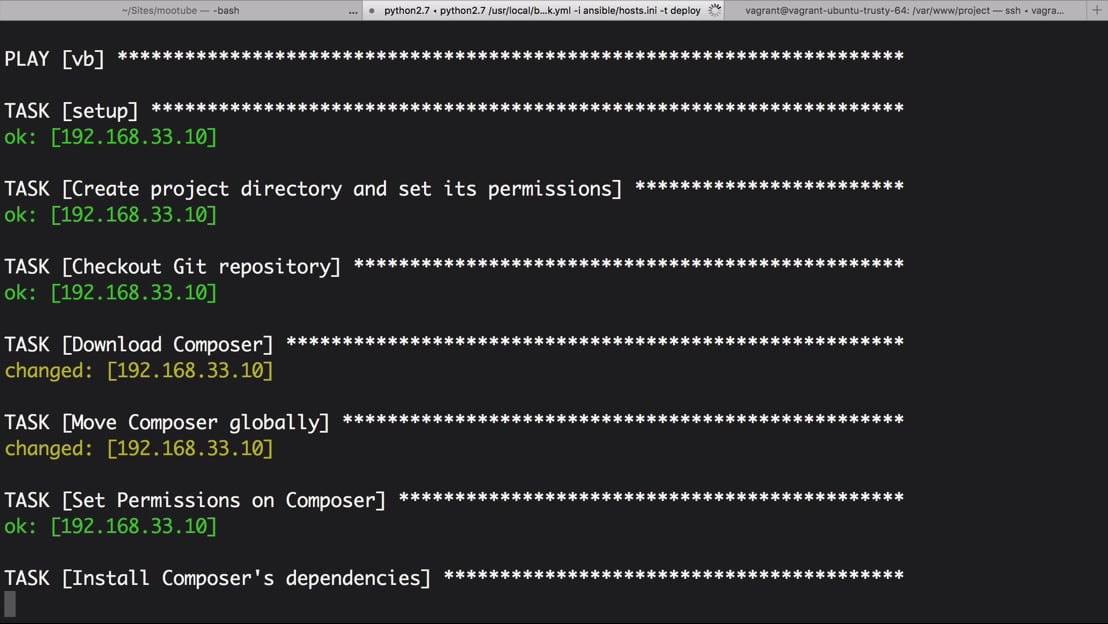Image resolution: width=1108 pixels, height=624 pixels.
Task: Click the plus button to add a new tab
Action: coord(1097,10)
